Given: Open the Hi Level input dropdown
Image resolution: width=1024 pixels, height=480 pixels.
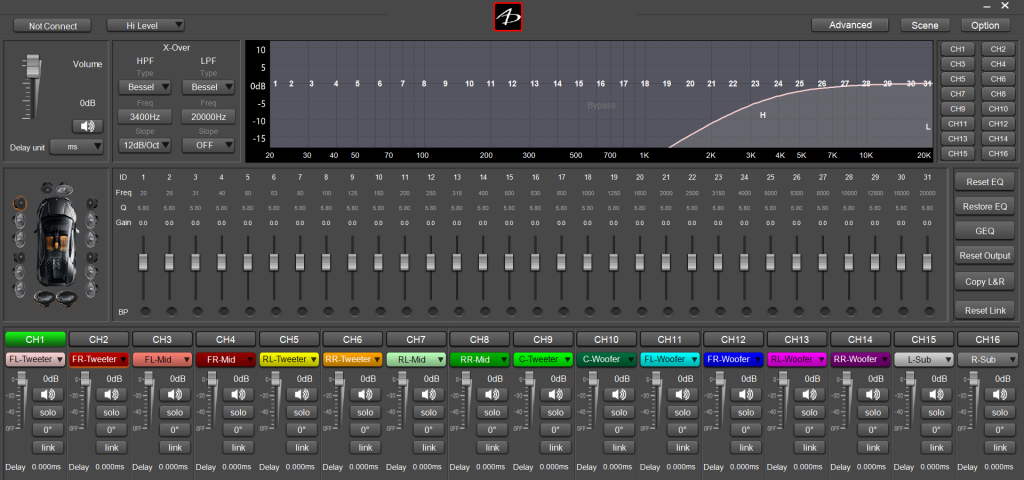Looking at the screenshot, I should tap(145, 25).
